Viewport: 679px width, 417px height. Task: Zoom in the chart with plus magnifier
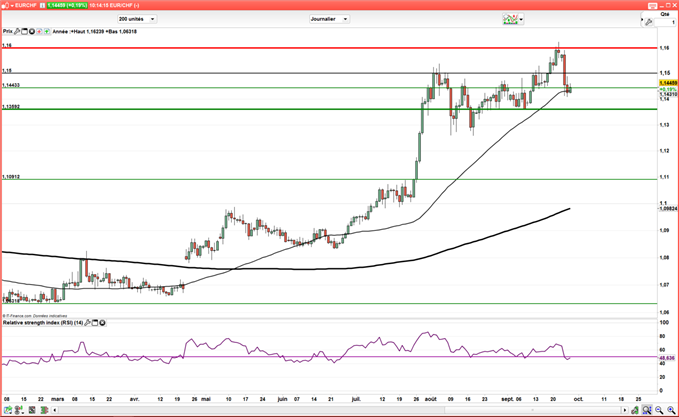[671, 410]
